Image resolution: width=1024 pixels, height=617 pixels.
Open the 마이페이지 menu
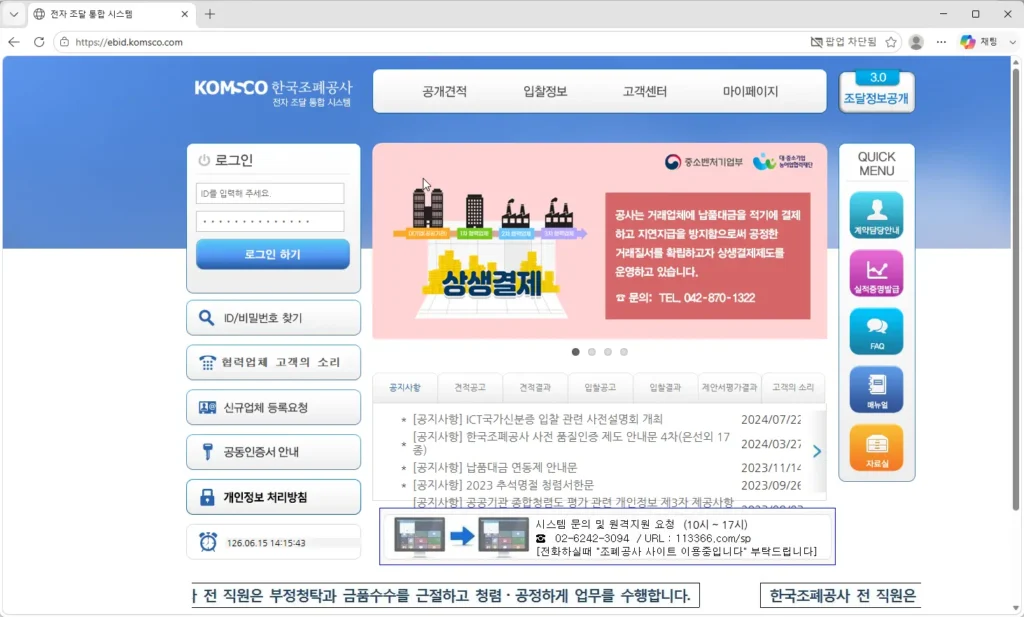(x=750, y=91)
